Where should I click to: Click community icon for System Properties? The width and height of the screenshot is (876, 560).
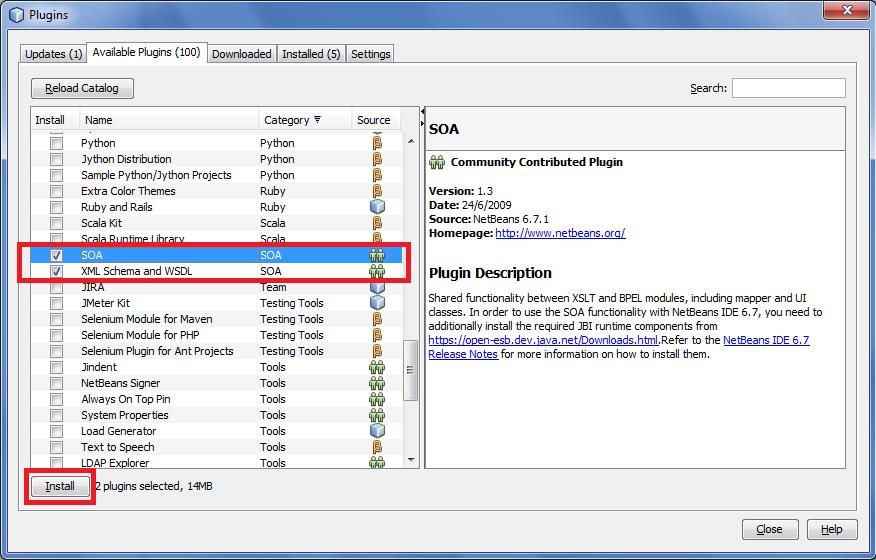(377, 415)
